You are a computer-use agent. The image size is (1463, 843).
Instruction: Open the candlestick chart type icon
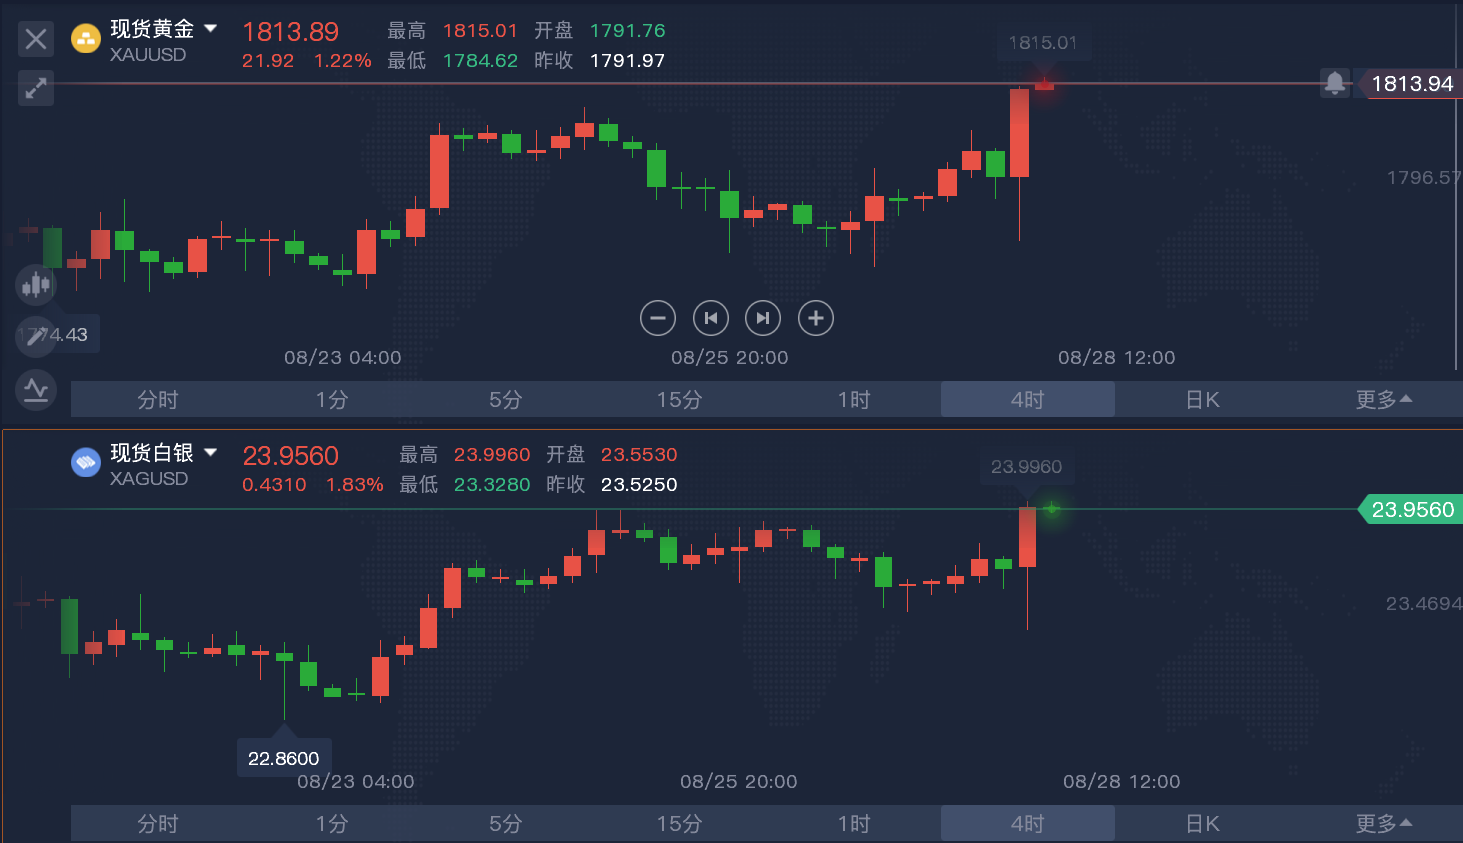click(x=36, y=285)
